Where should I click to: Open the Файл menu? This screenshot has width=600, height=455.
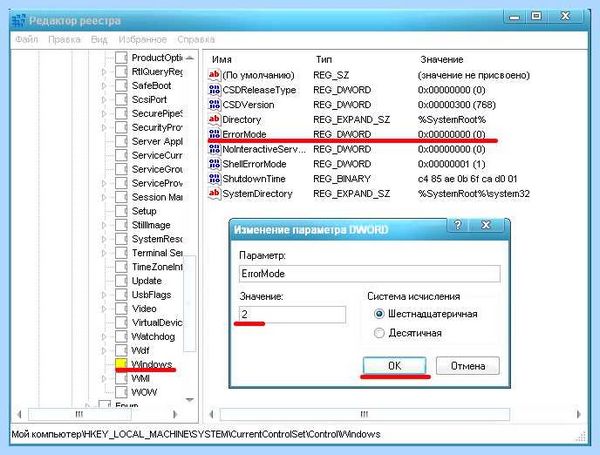(x=26, y=39)
